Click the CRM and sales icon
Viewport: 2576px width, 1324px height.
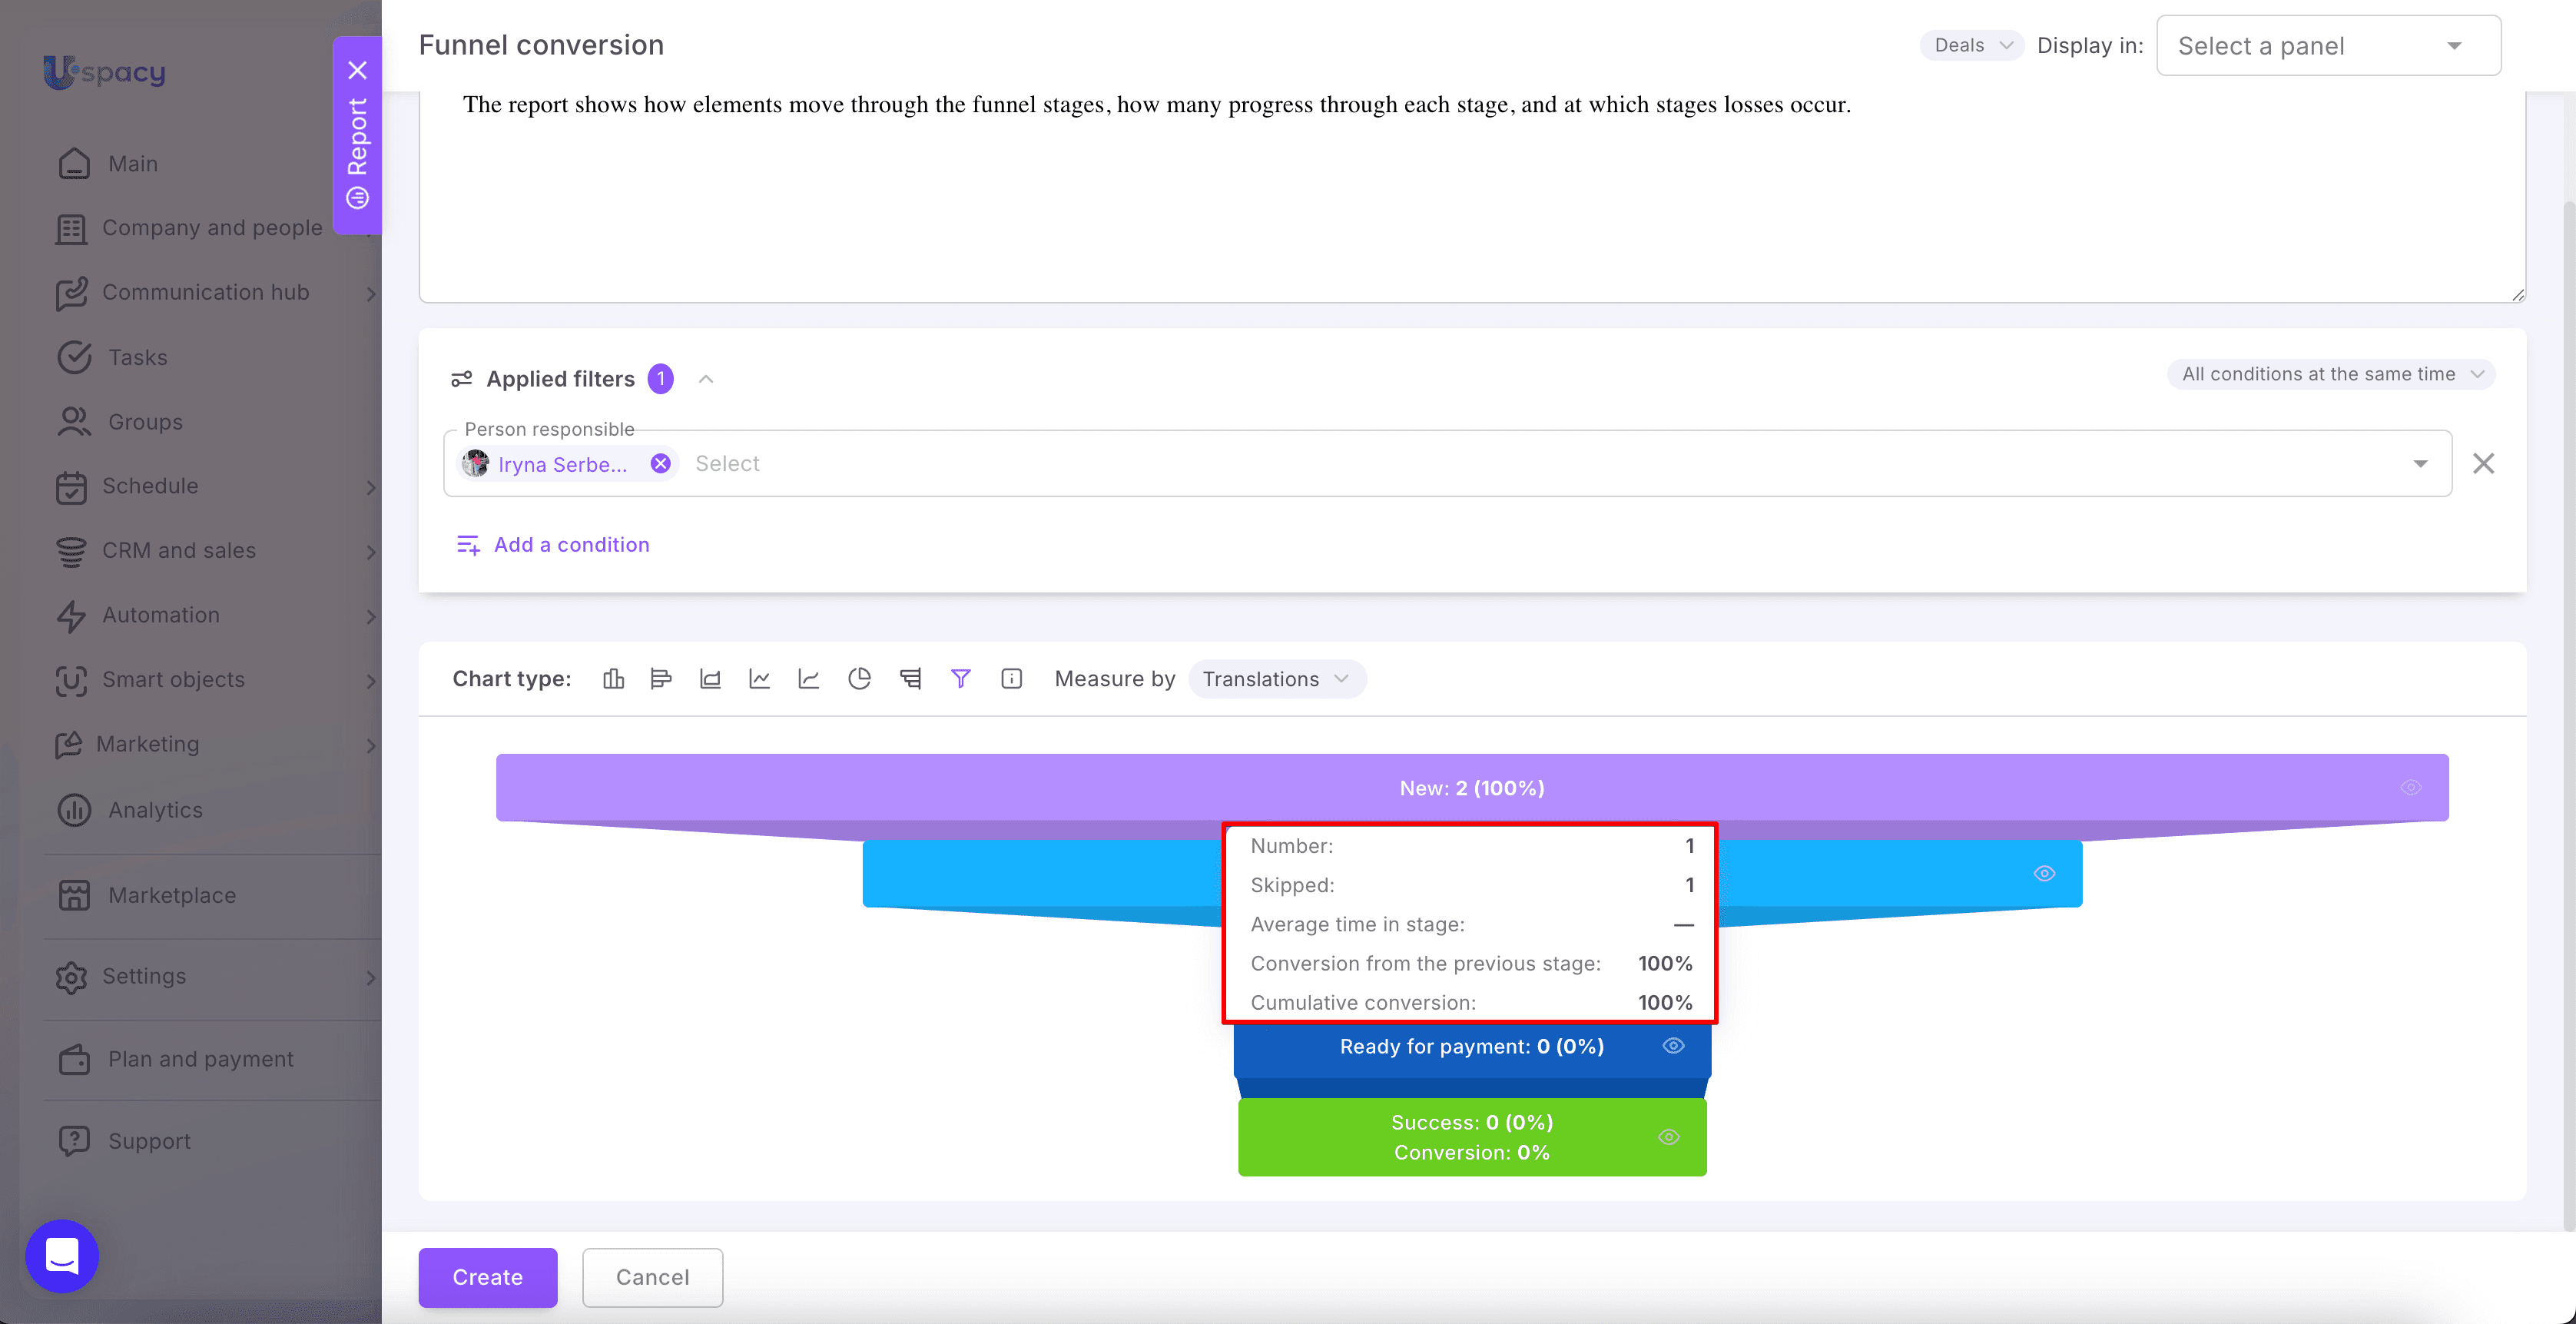71,551
